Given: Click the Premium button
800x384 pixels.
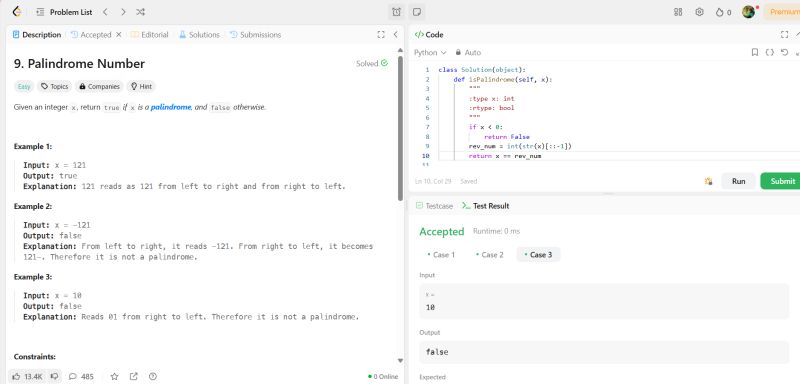Looking at the screenshot, I should click(x=782, y=12).
